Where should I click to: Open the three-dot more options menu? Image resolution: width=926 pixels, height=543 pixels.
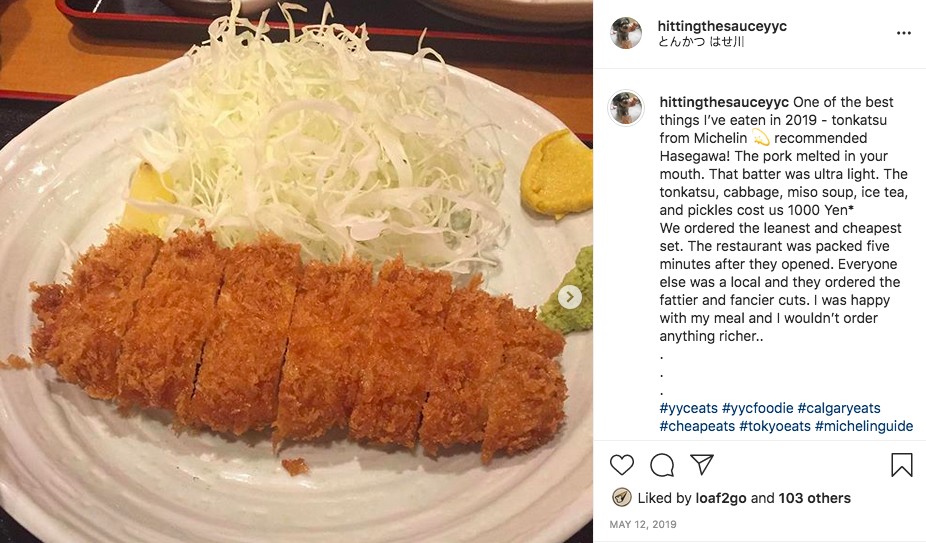(x=904, y=33)
